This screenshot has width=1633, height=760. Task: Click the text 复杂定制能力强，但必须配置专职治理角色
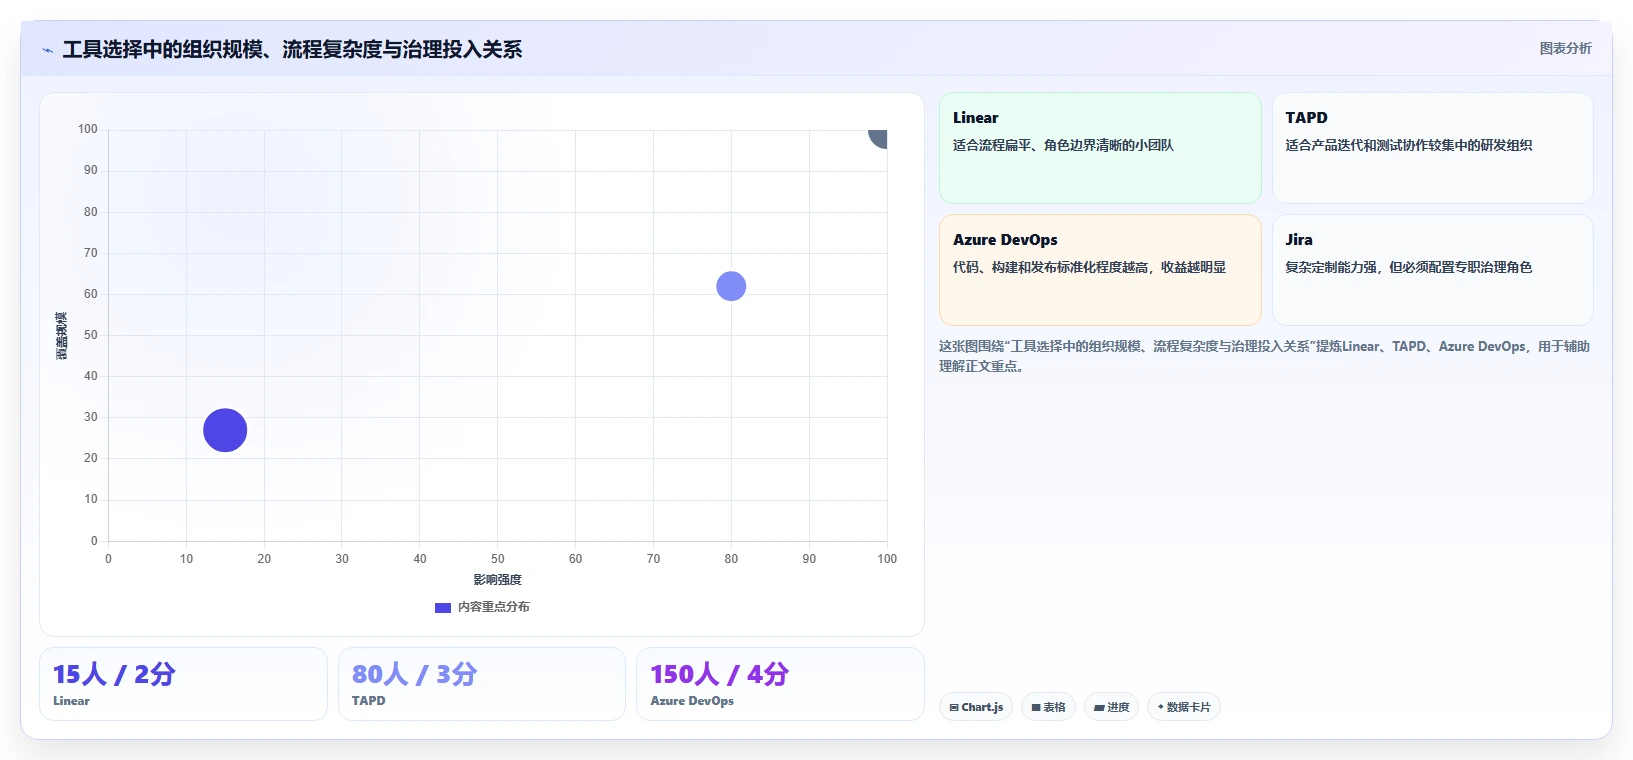tap(1408, 267)
